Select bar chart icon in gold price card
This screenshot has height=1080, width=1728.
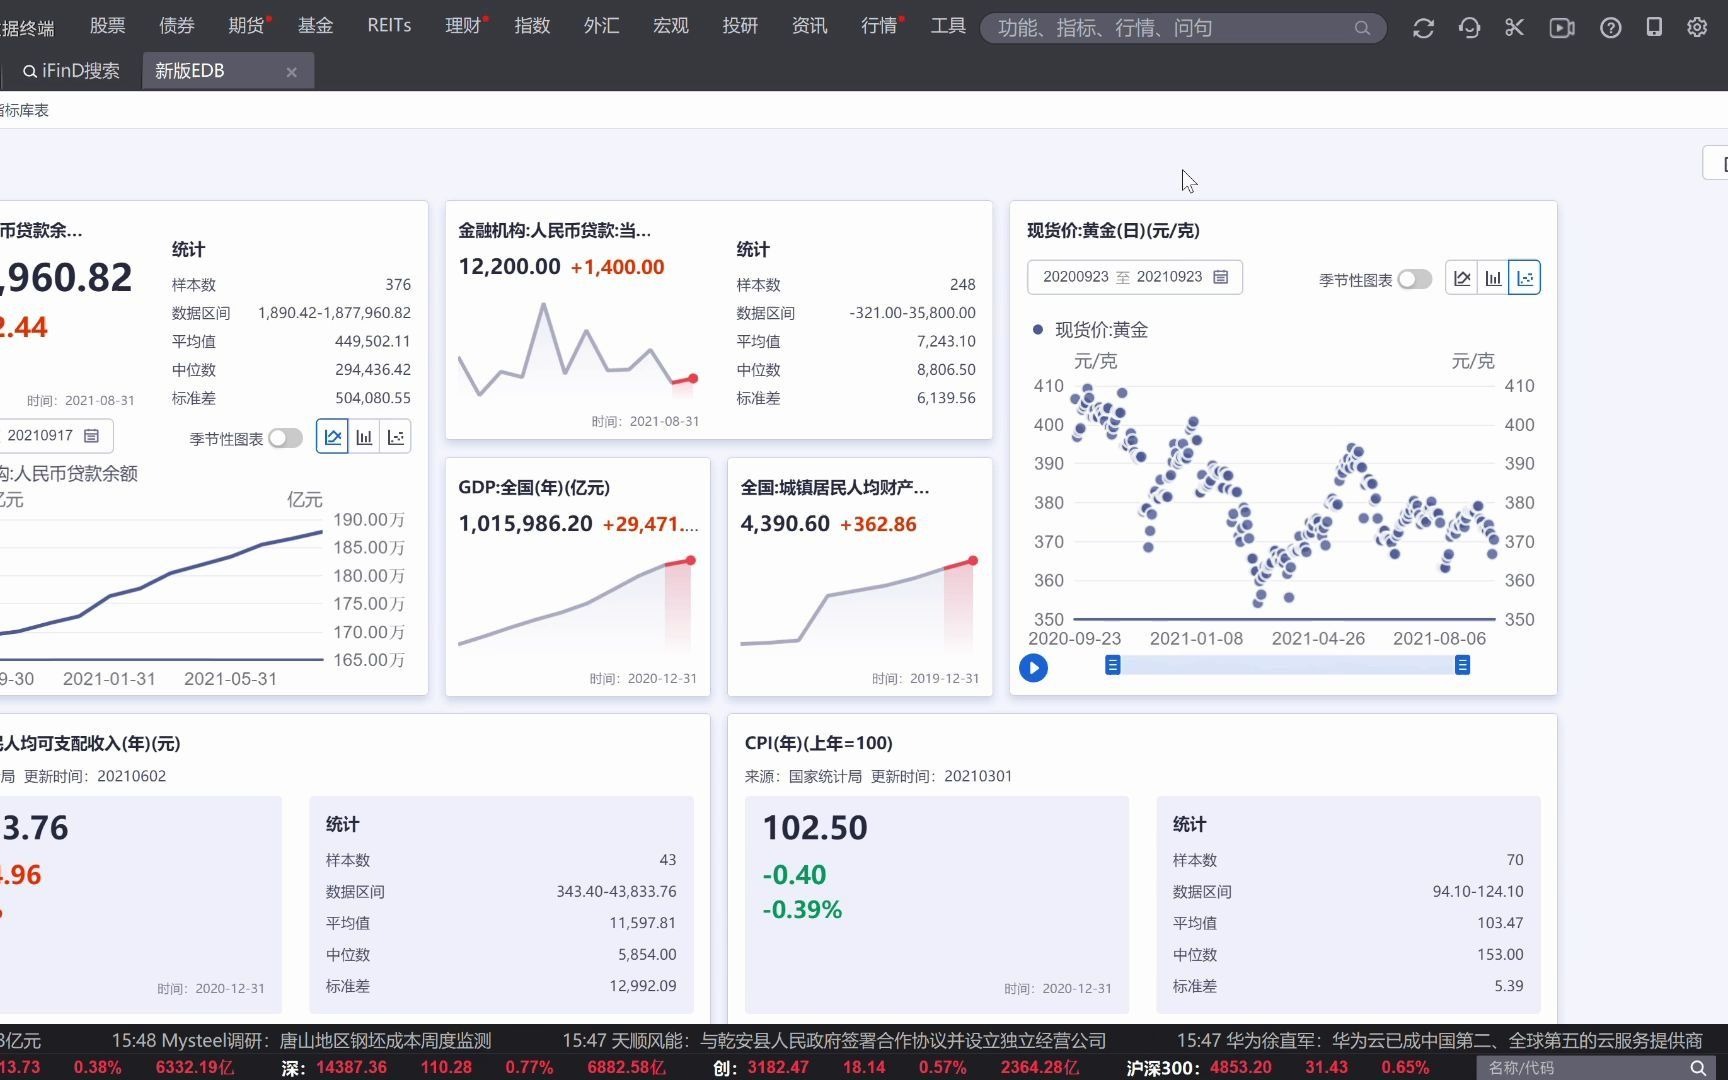point(1493,278)
